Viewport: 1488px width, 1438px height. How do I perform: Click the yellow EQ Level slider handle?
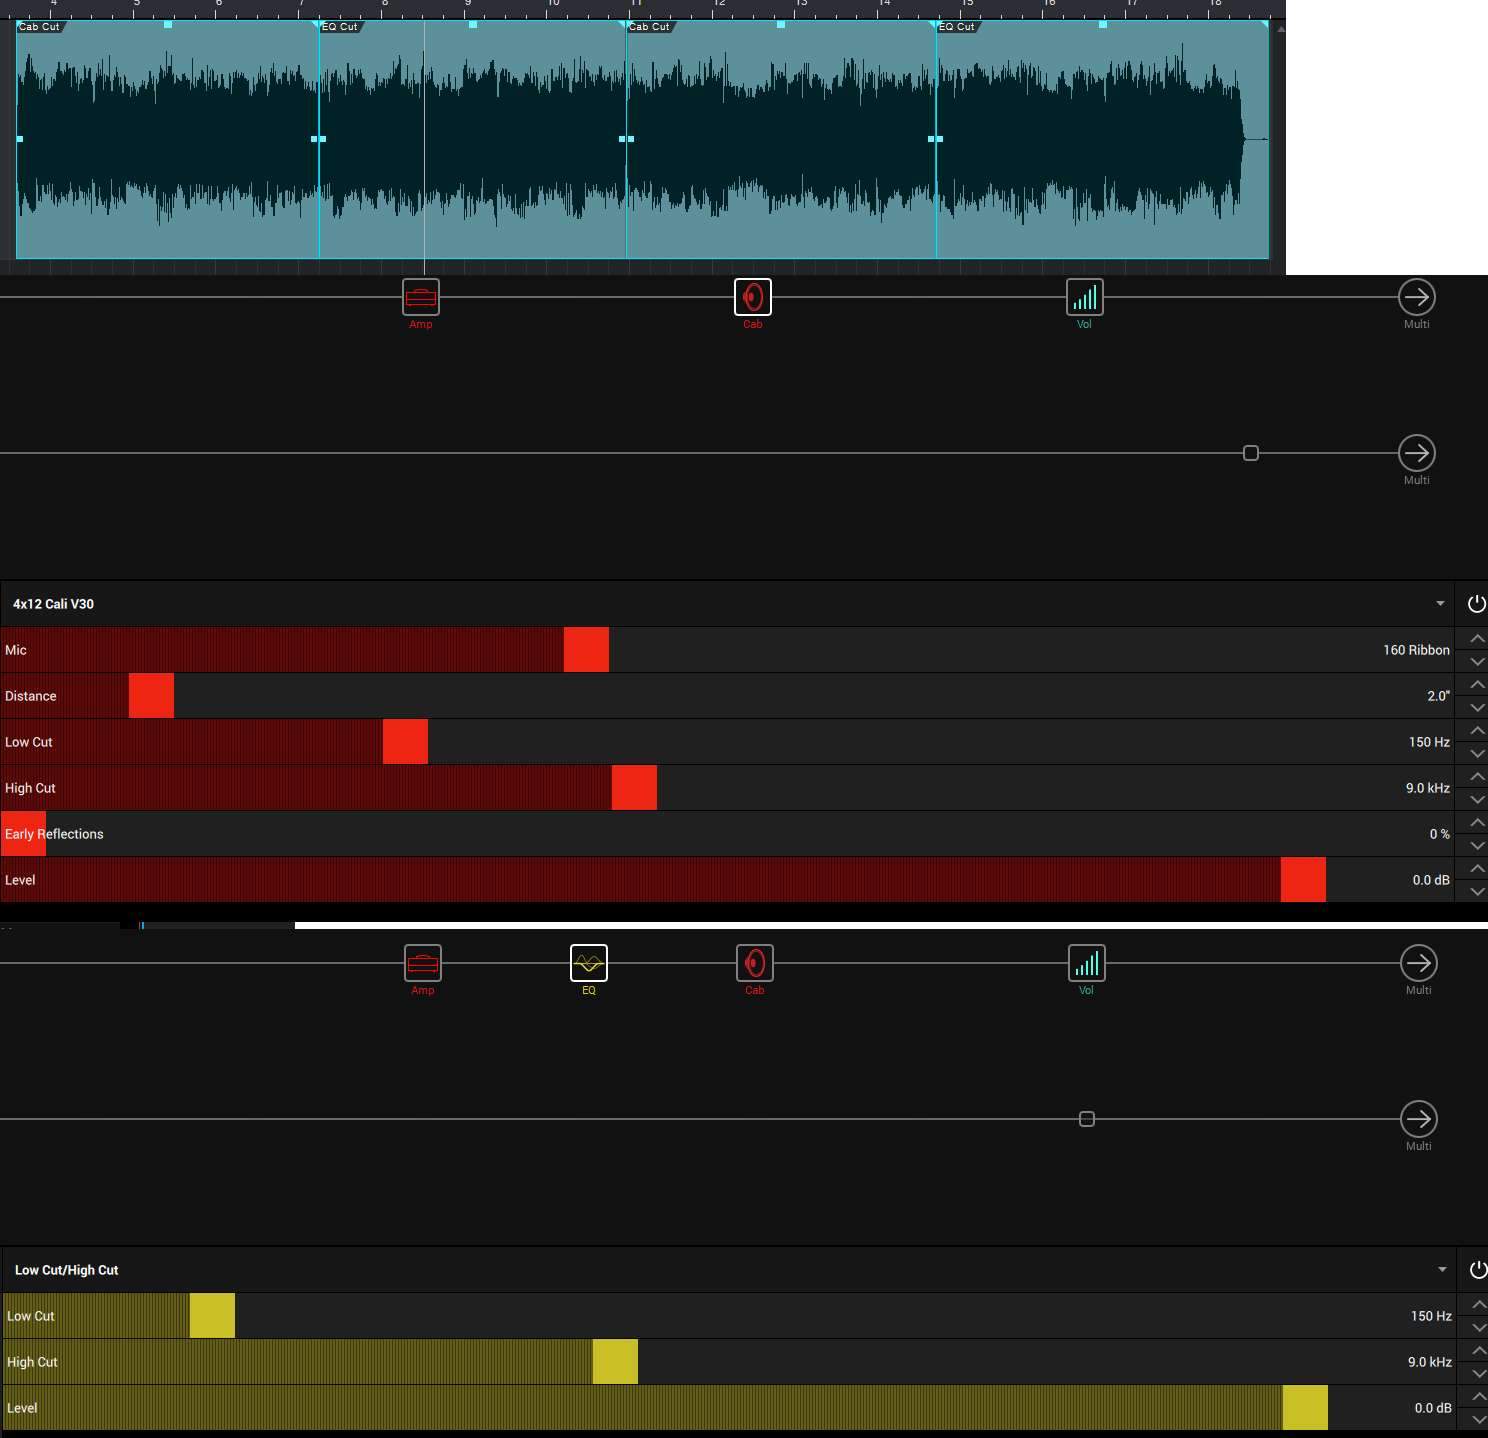[1305, 1408]
